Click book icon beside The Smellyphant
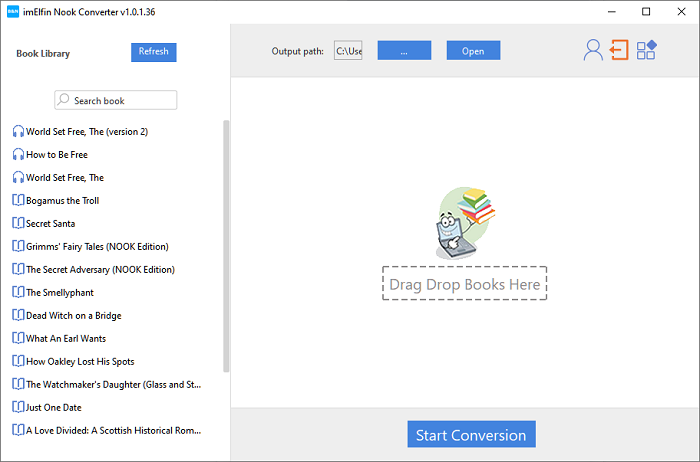Image resolution: width=700 pixels, height=462 pixels. pos(18,292)
